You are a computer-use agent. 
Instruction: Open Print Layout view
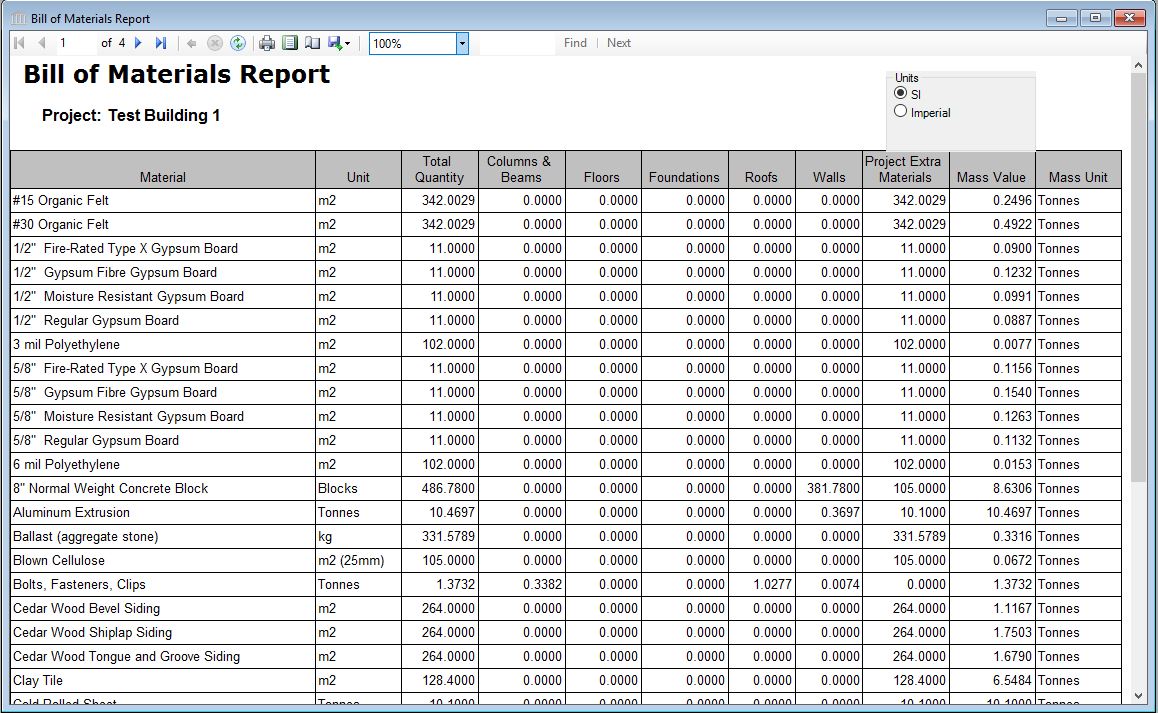coord(289,42)
